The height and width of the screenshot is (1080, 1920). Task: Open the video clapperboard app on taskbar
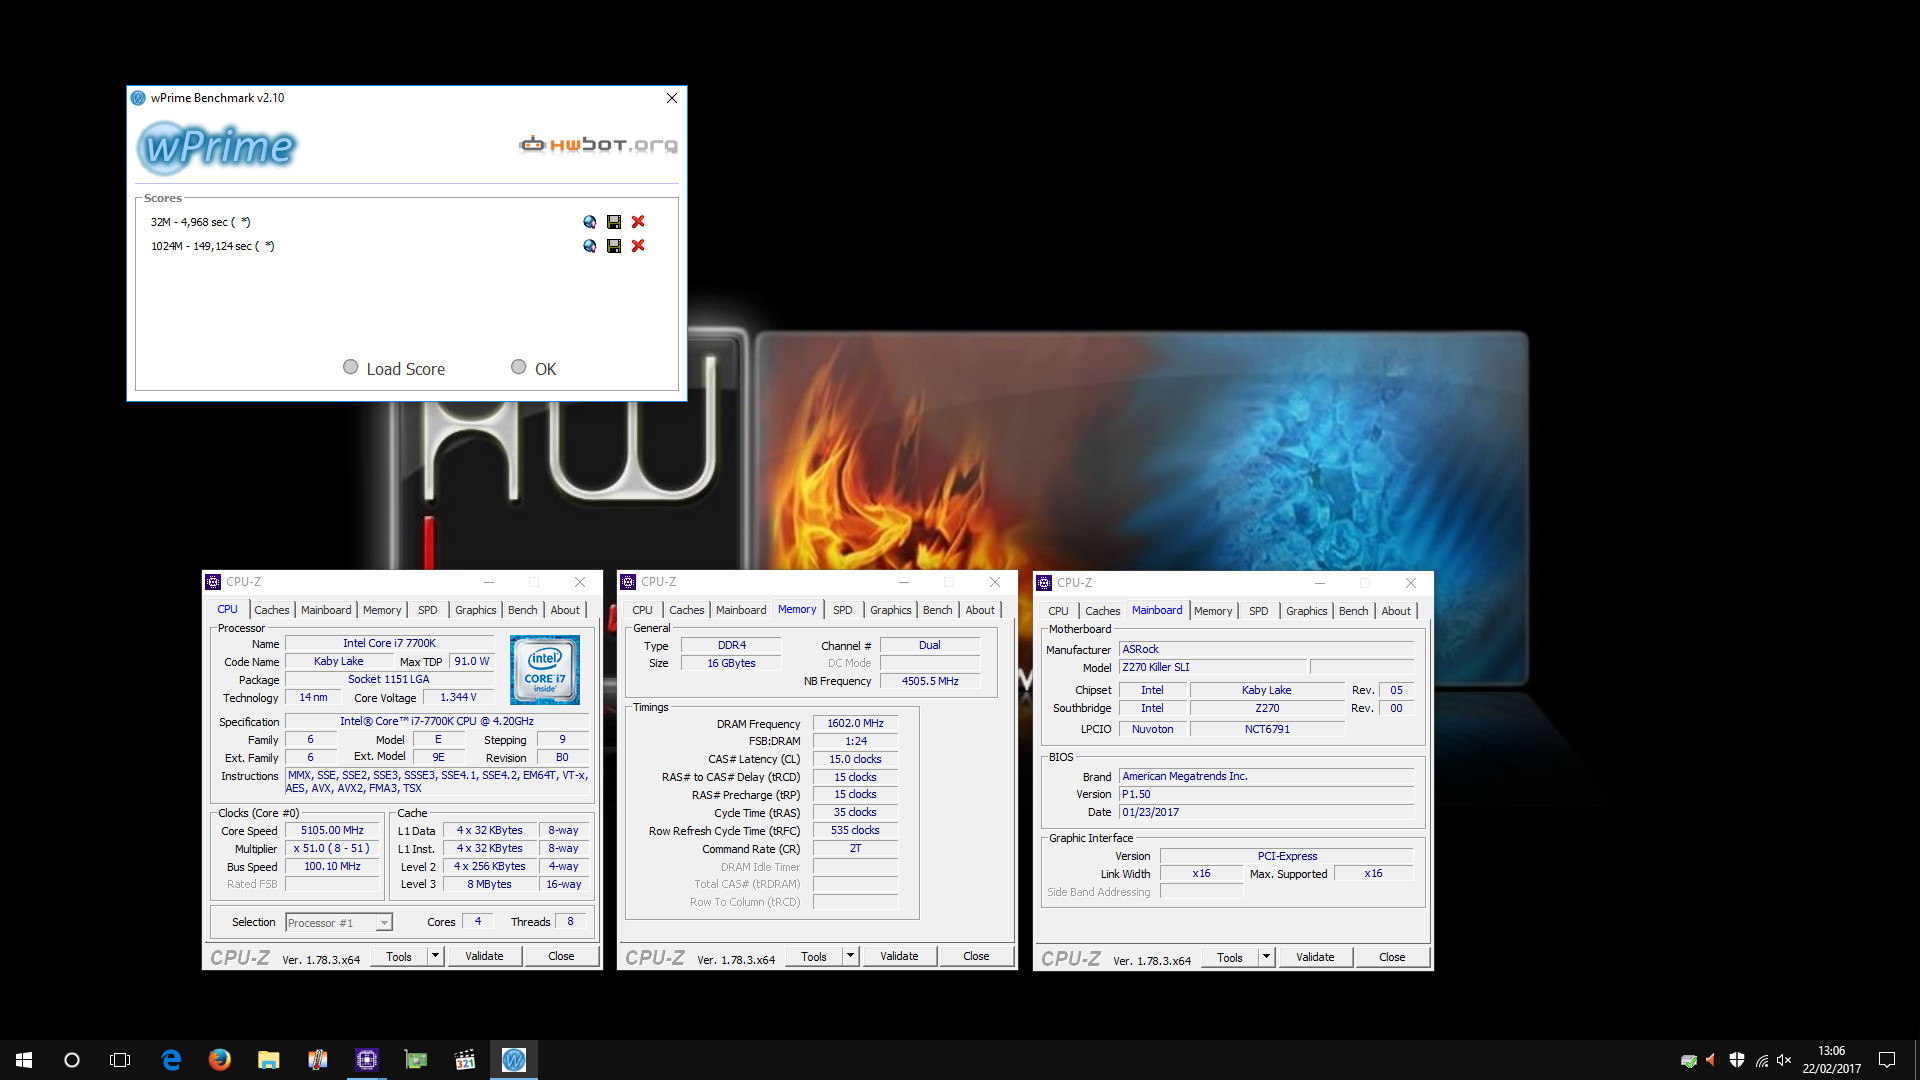[465, 1060]
